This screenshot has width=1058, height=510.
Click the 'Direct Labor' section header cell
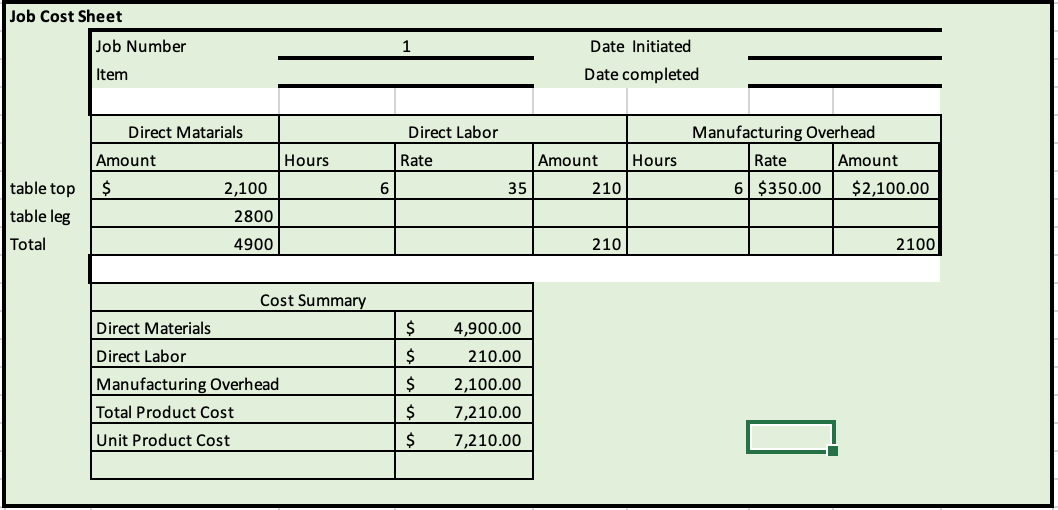pyautogui.click(x=453, y=132)
